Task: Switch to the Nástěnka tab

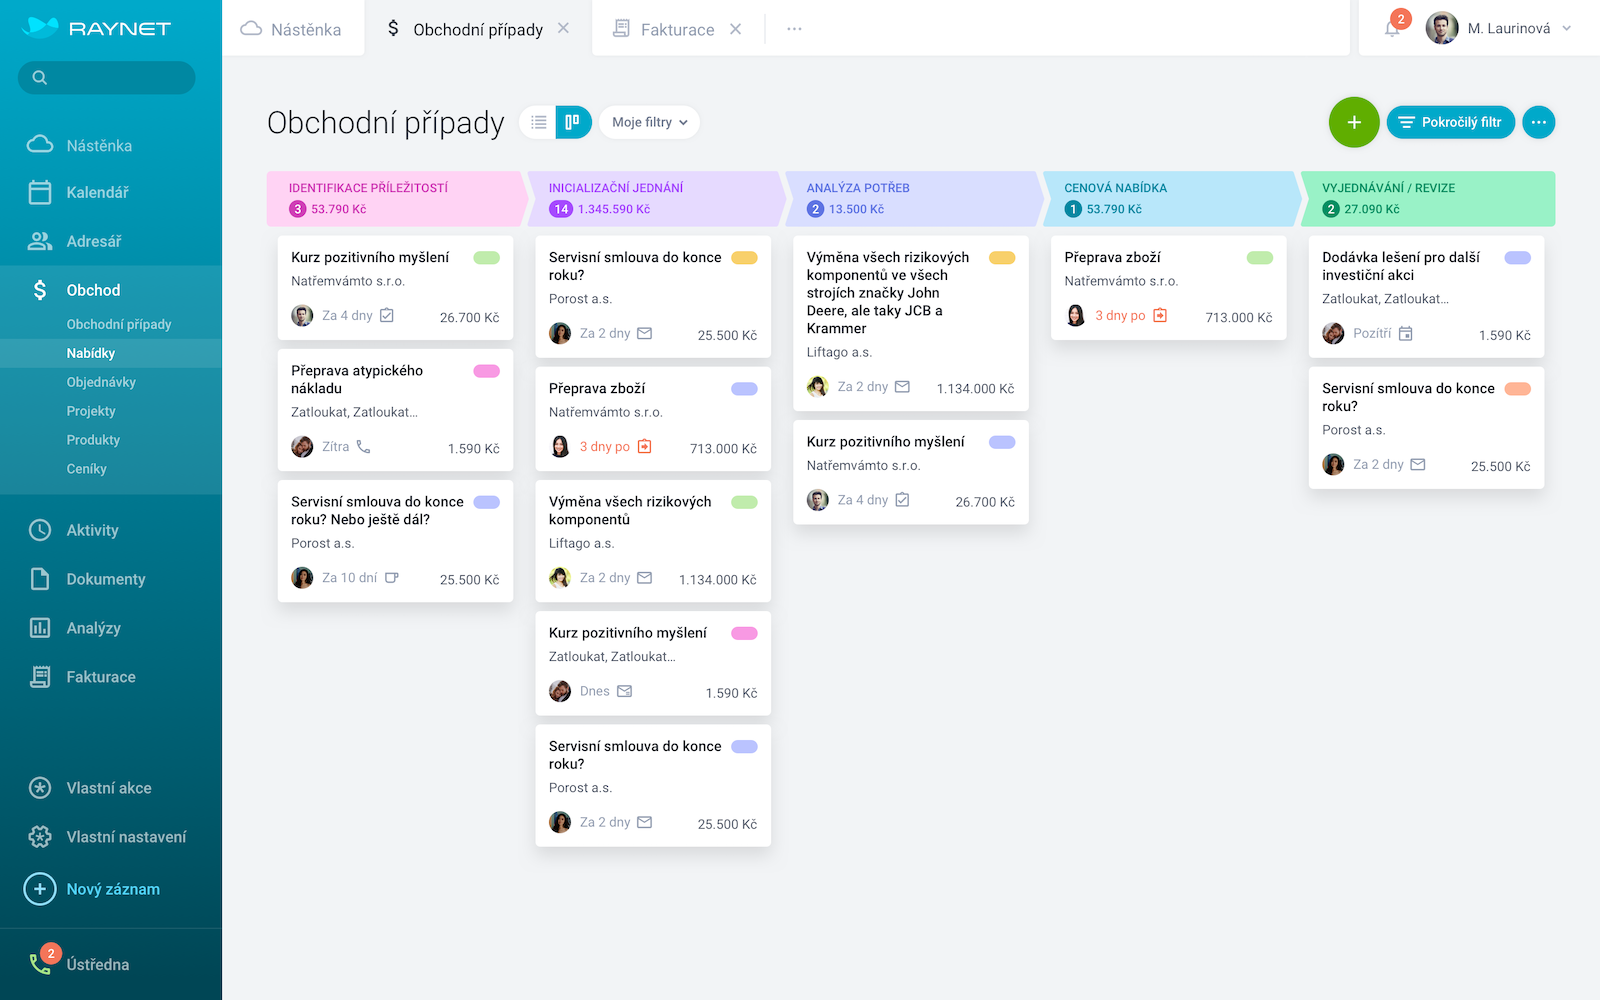Action: click(x=292, y=29)
